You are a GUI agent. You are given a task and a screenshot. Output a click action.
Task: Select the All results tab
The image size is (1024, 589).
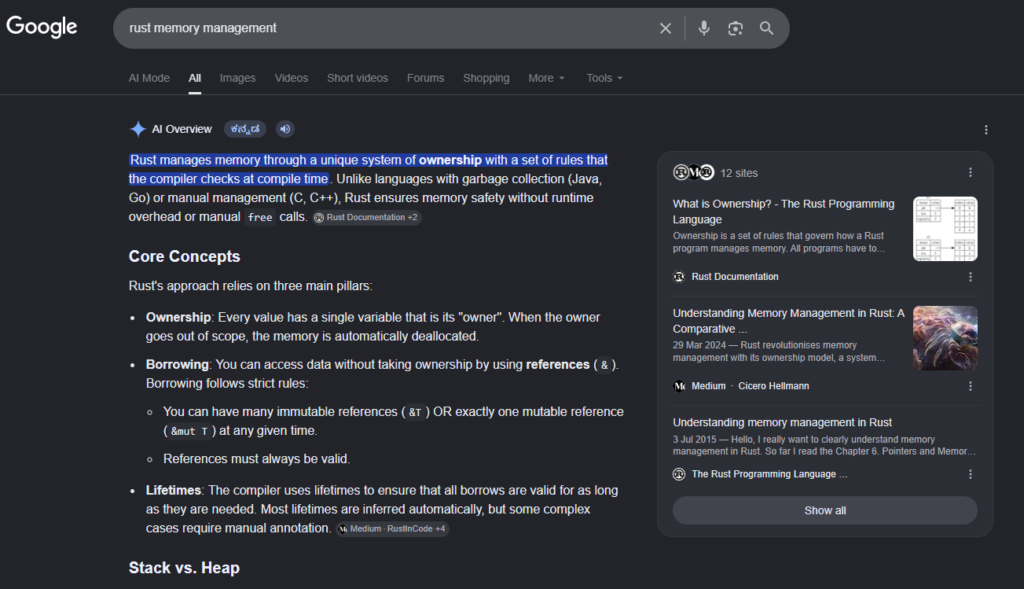point(195,78)
